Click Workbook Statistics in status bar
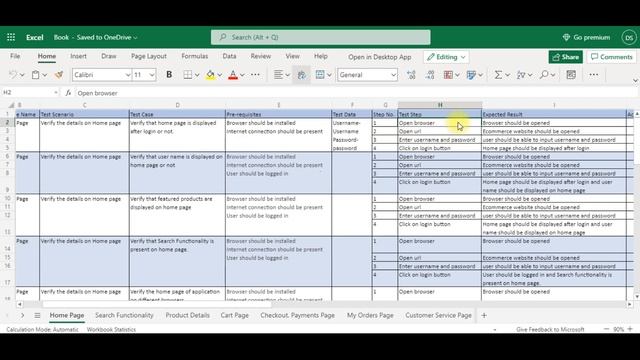 [111, 329]
